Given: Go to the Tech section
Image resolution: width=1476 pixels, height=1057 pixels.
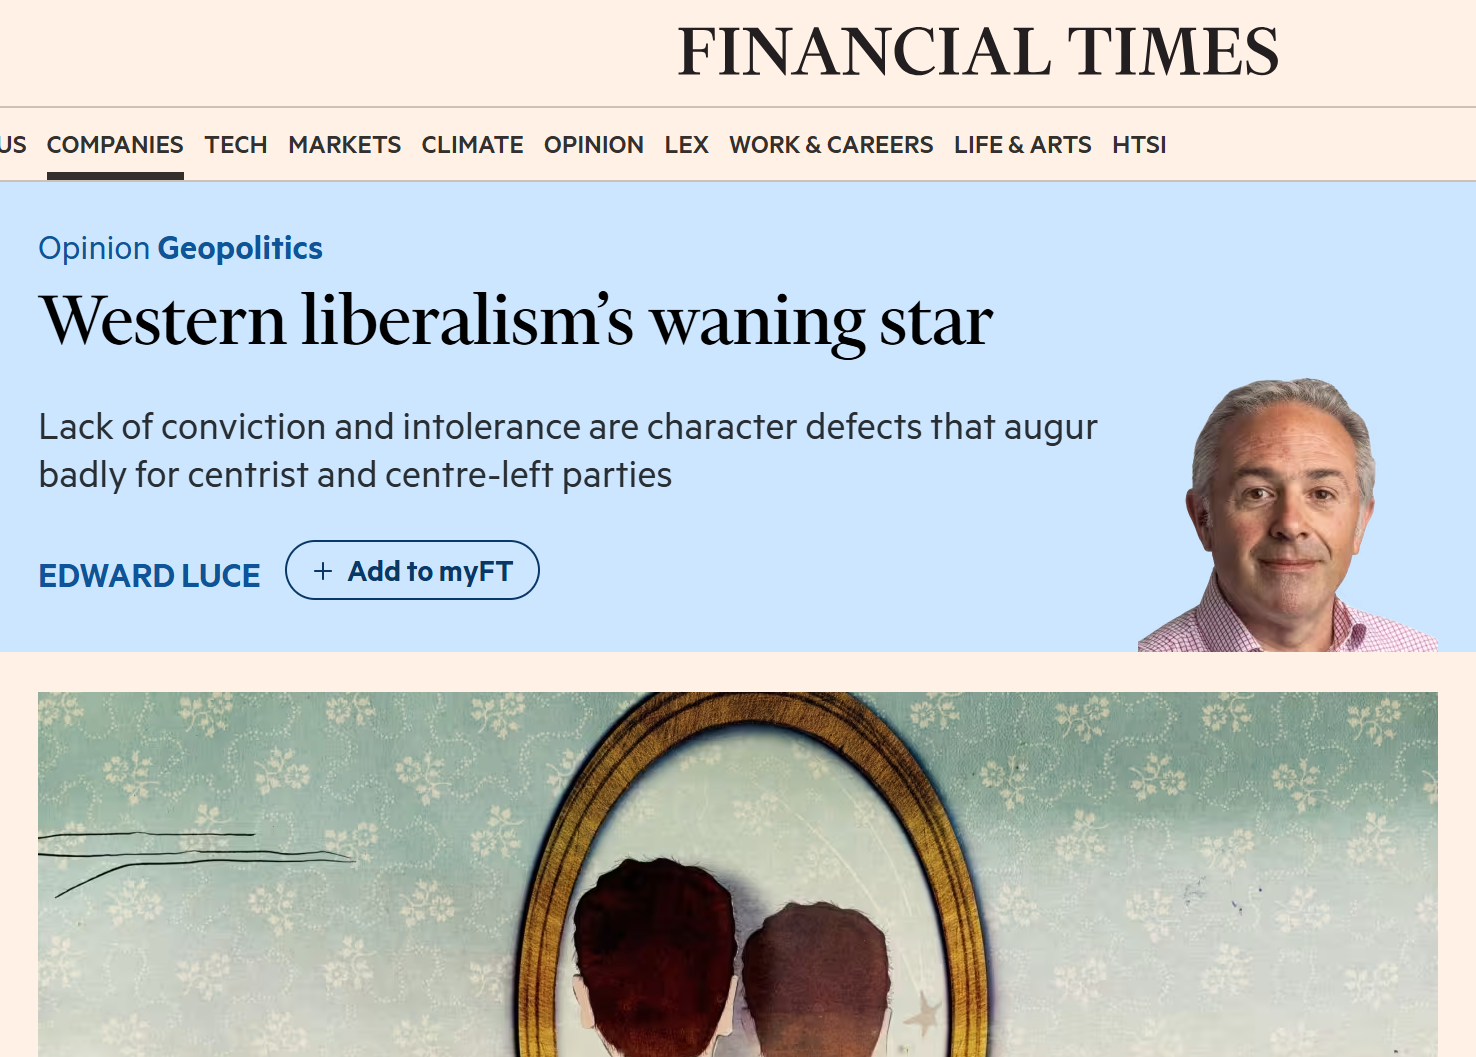Looking at the screenshot, I should click(236, 145).
